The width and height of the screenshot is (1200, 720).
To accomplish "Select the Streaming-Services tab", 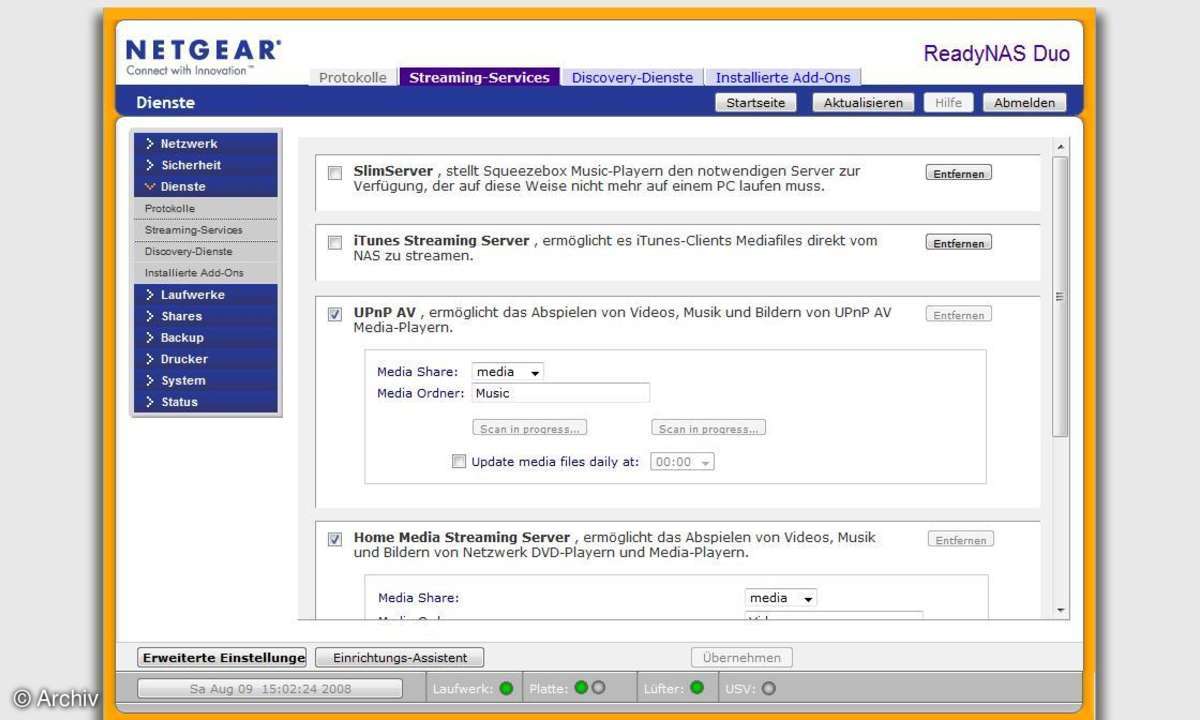I will tap(479, 77).
